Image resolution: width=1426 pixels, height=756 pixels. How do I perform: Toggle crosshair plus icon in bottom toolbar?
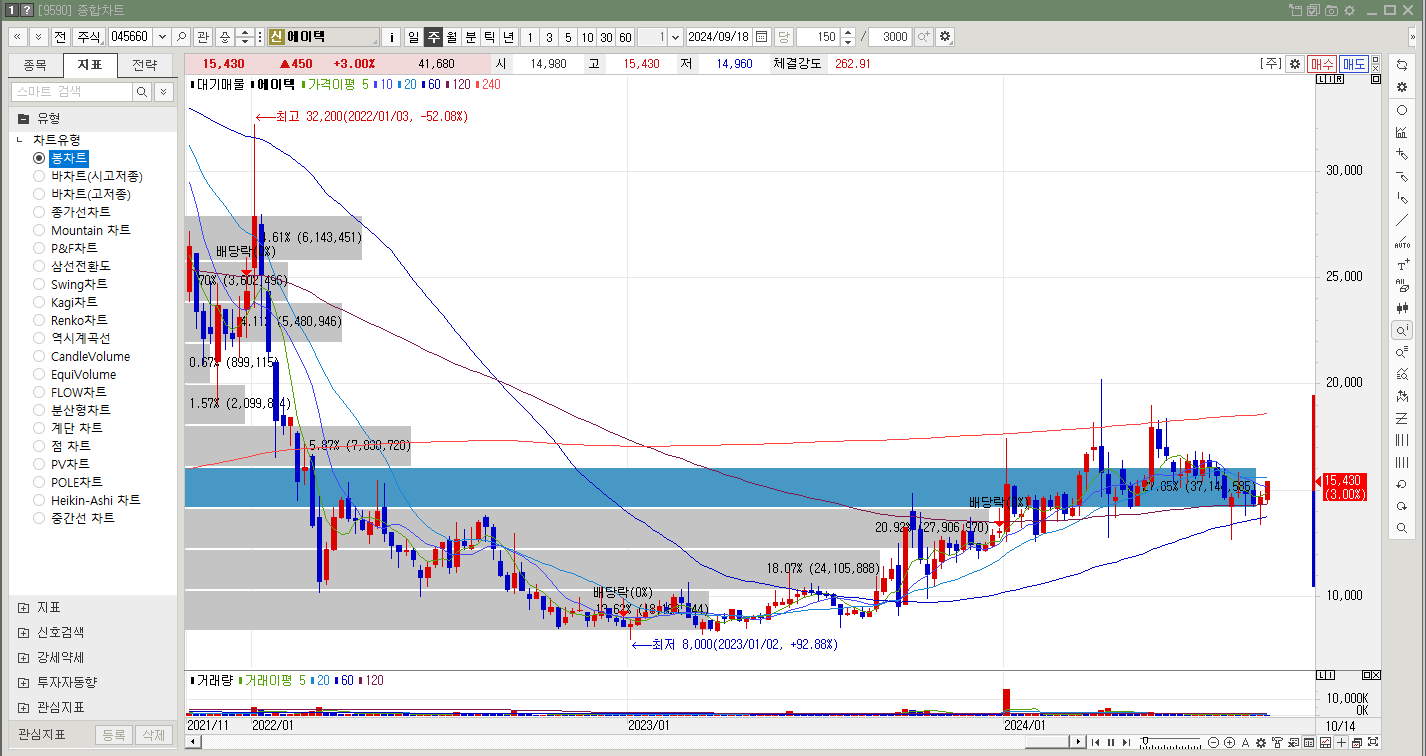pos(1341,742)
